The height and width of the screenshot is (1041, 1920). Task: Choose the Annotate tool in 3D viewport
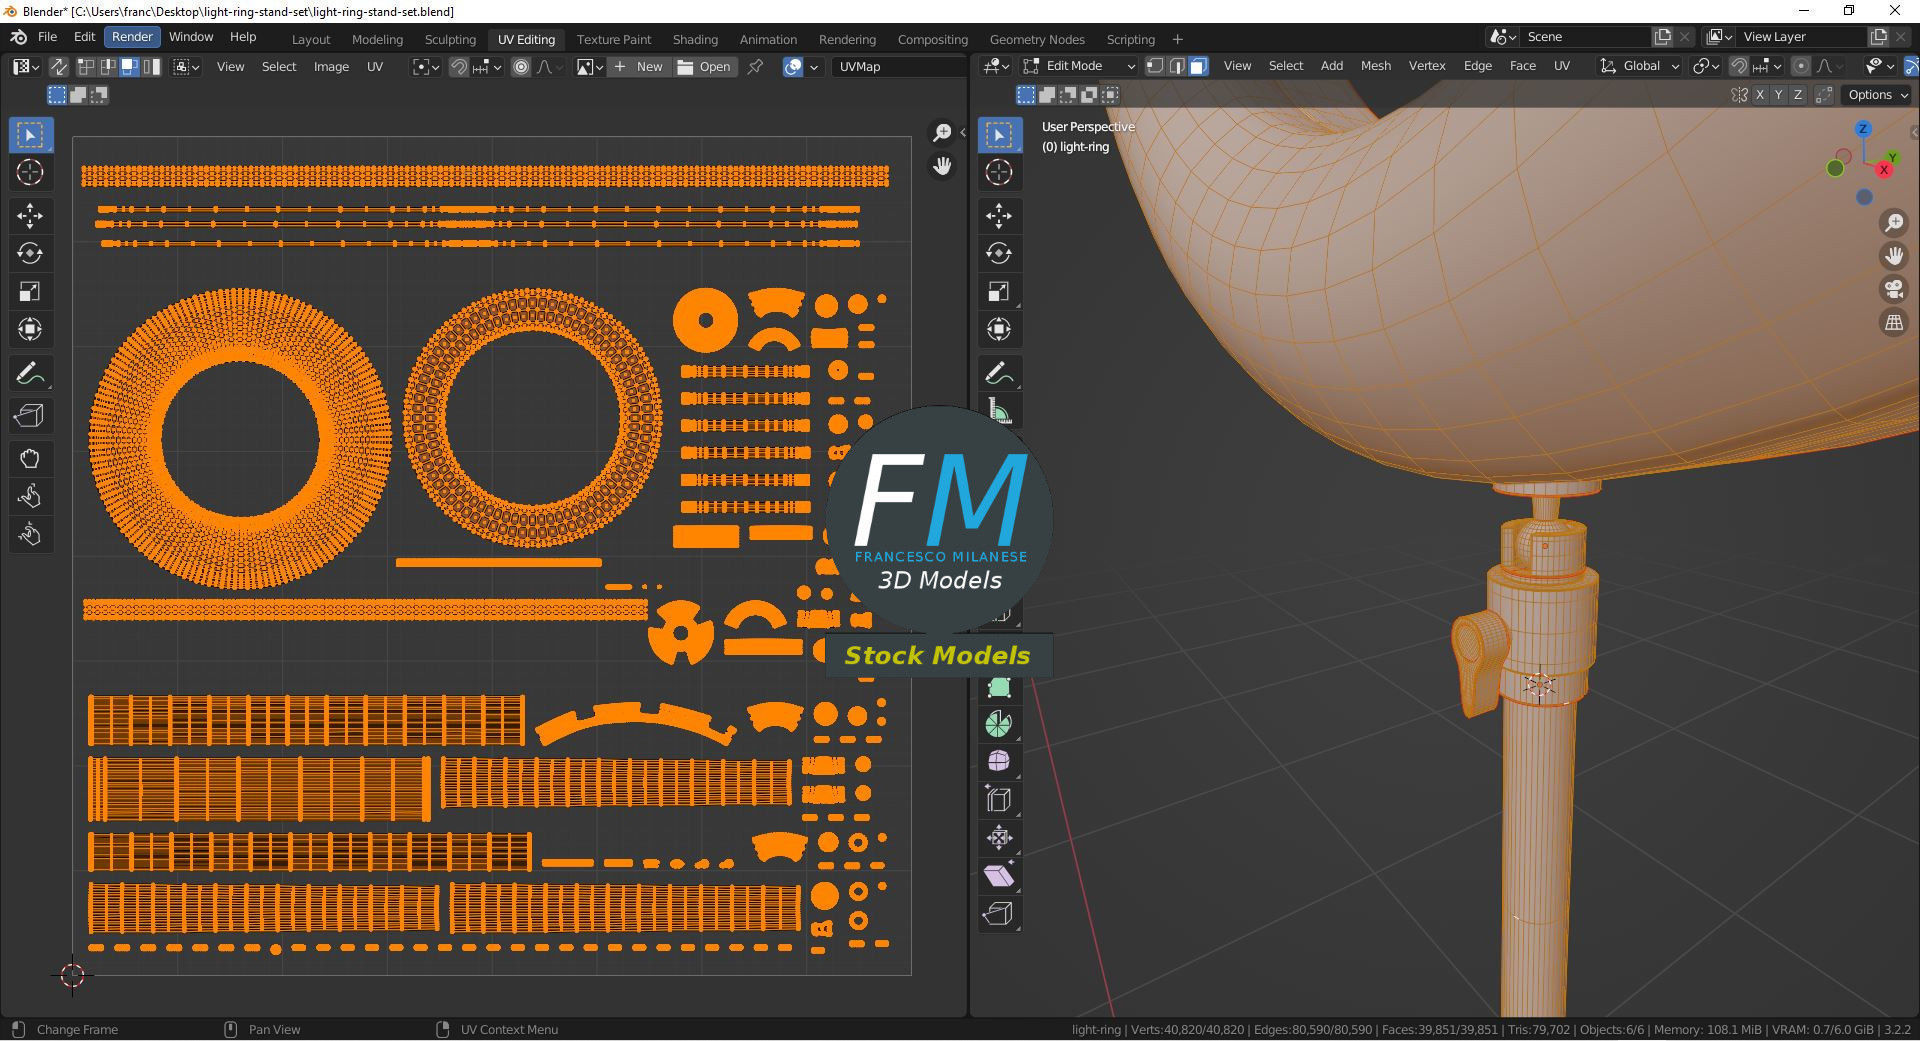999,374
